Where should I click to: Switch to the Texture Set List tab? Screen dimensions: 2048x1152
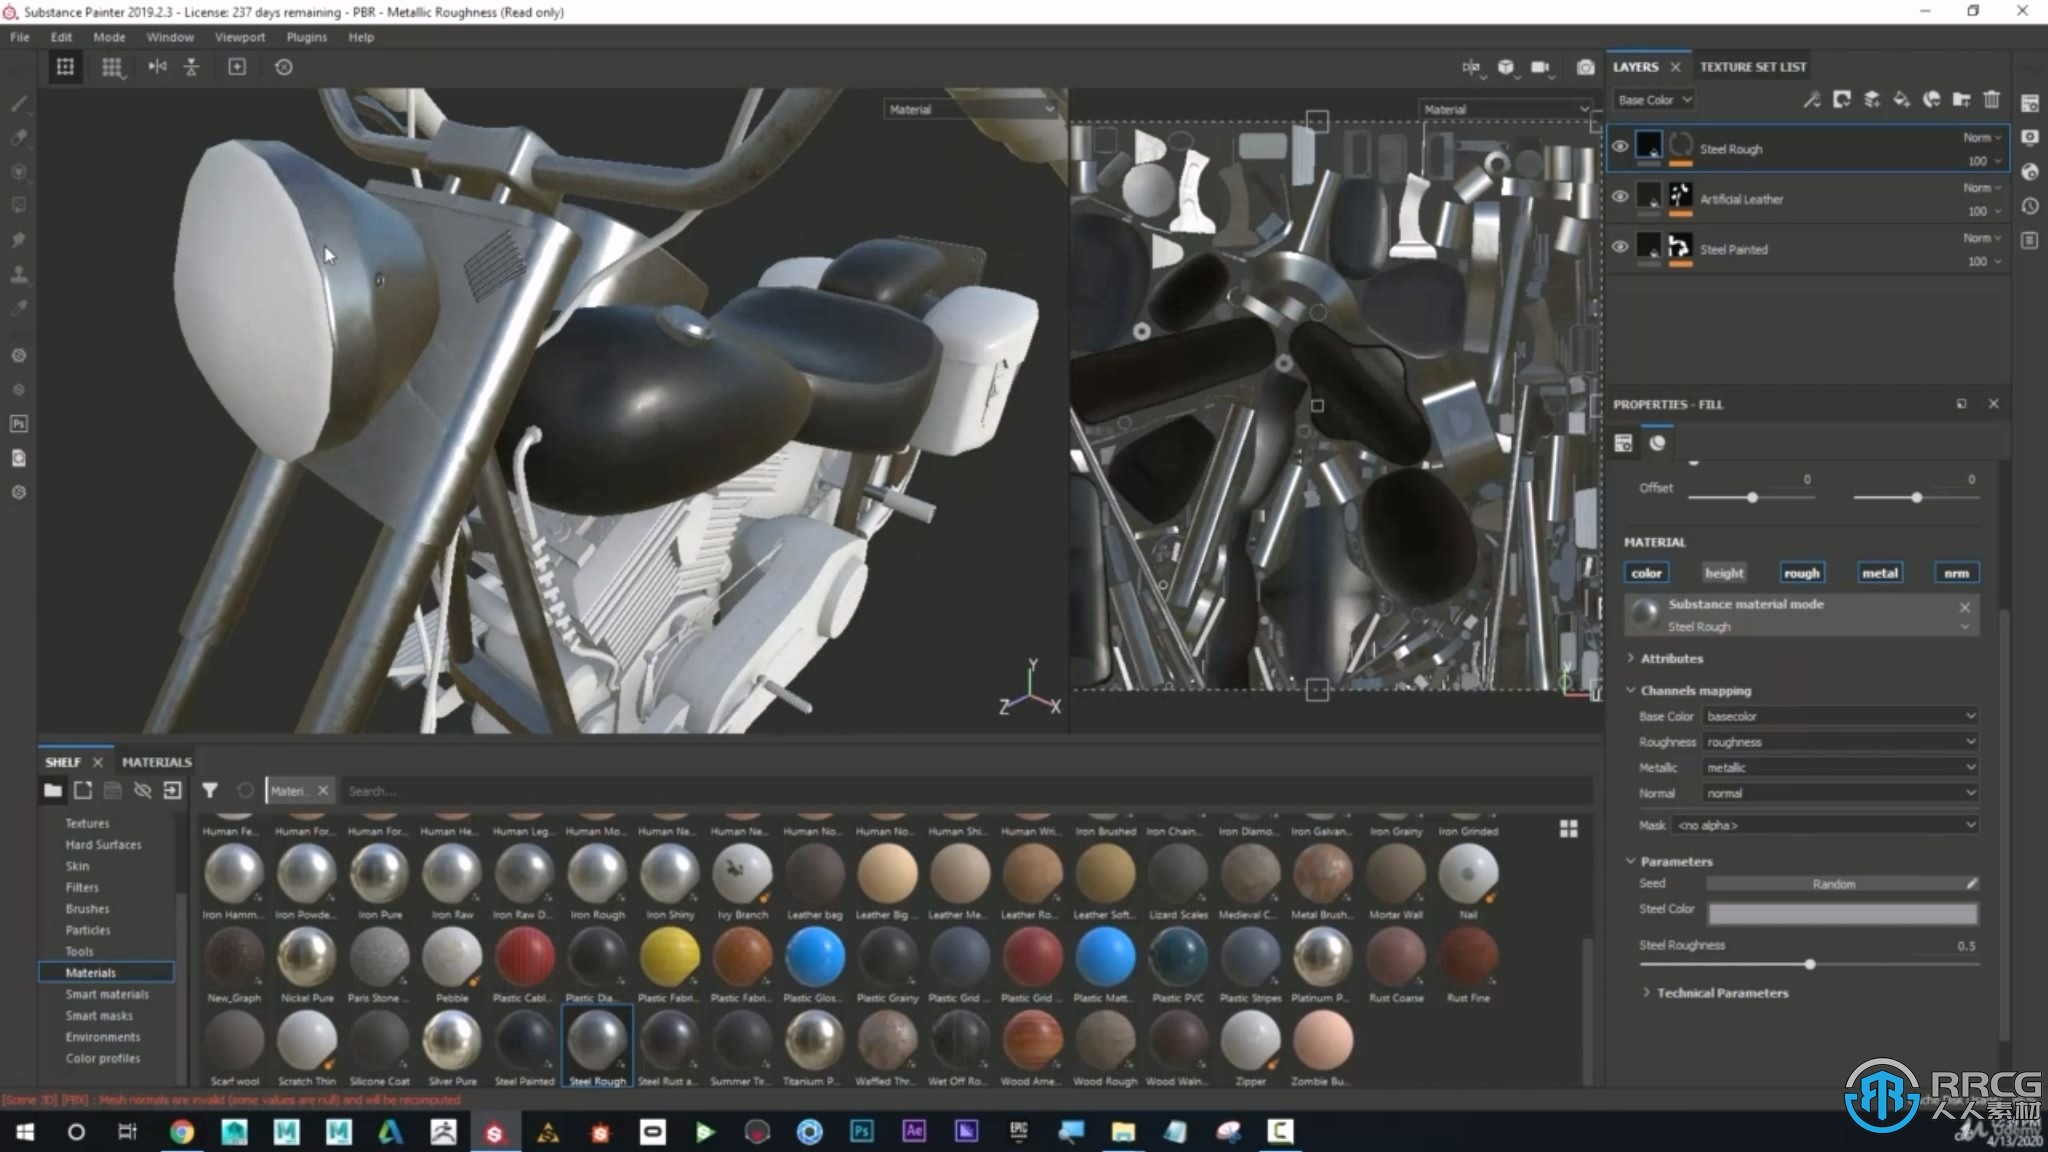[1753, 67]
